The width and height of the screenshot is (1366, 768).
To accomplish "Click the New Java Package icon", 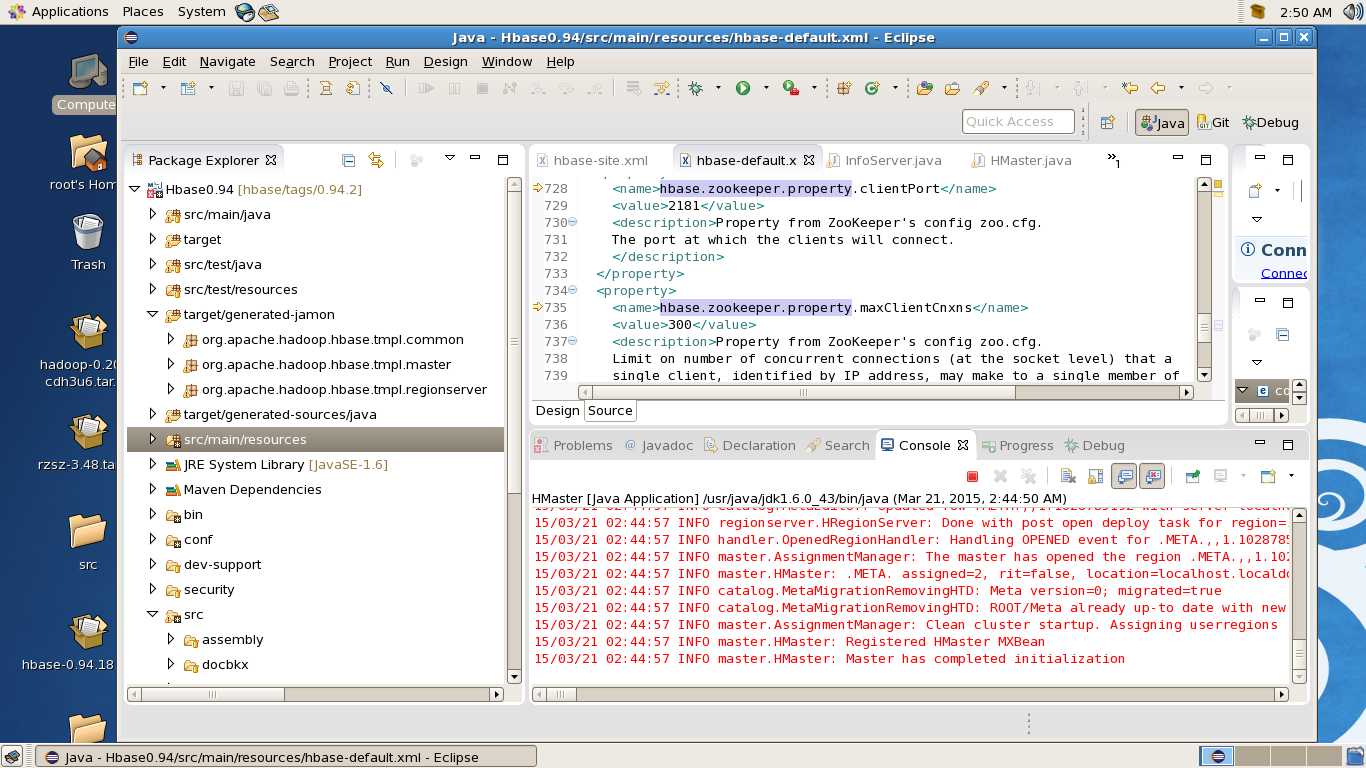I will tap(844, 88).
